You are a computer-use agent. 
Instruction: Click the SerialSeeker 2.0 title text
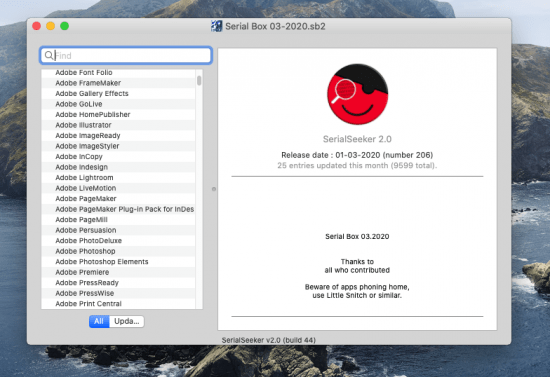click(x=357, y=139)
